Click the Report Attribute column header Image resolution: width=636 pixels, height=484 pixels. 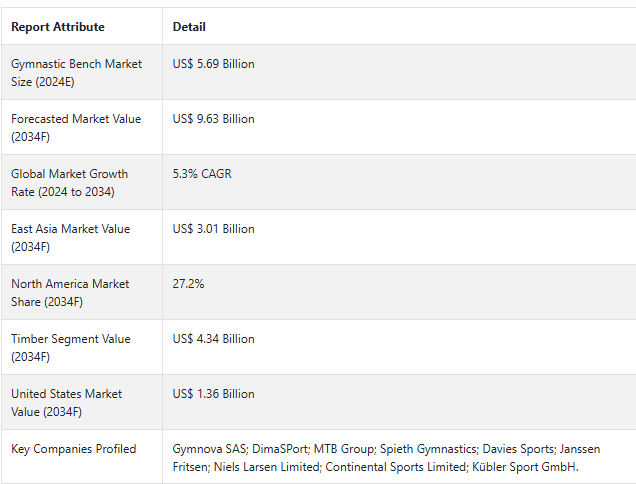click(58, 27)
